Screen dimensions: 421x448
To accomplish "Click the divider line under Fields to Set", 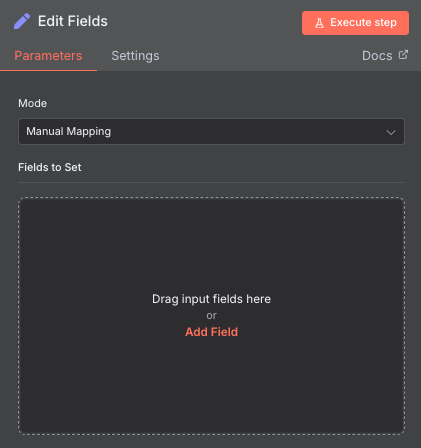I will 211,182.
